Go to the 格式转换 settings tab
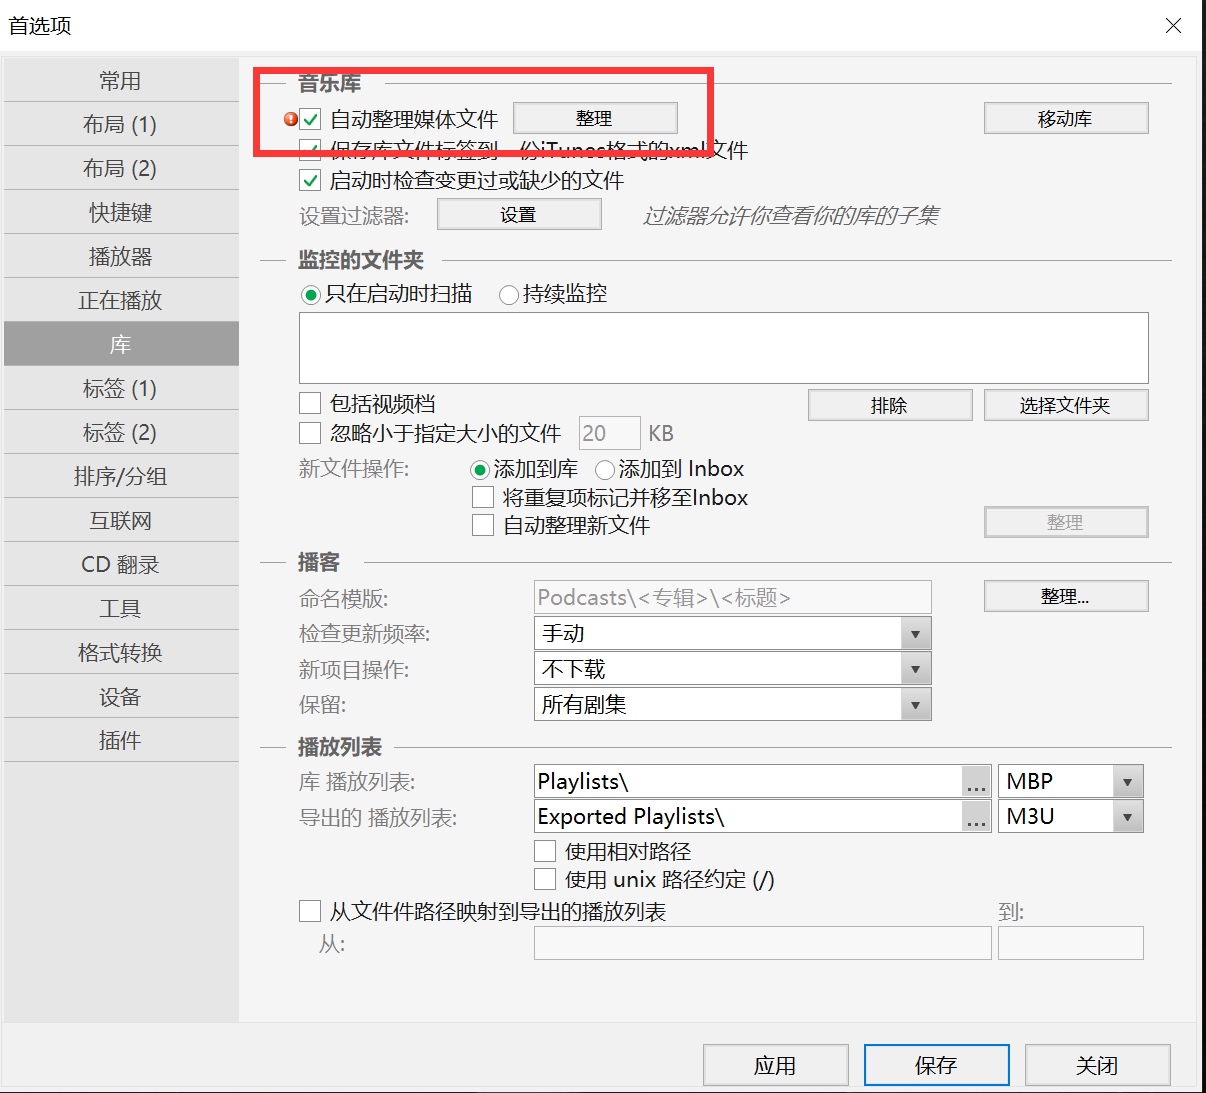 pyautogui.click(x=121, y=652)
